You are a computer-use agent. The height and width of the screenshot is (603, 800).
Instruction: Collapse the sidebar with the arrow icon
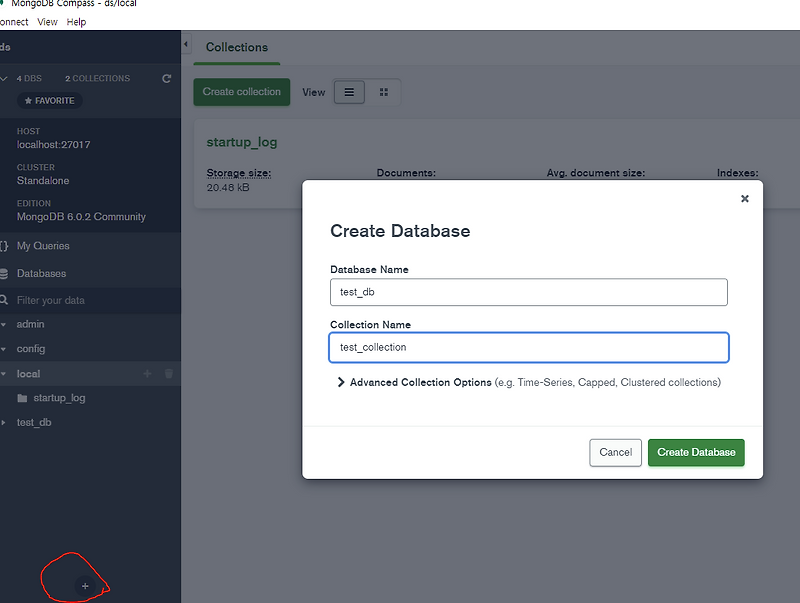(186, 44)
